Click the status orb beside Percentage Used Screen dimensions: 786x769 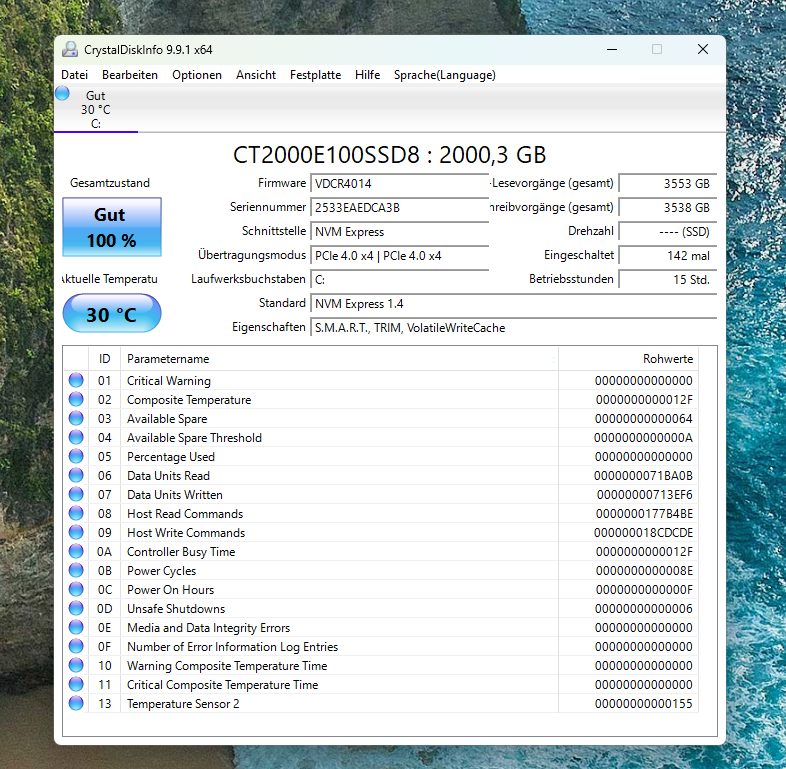[x=76, y=456]
